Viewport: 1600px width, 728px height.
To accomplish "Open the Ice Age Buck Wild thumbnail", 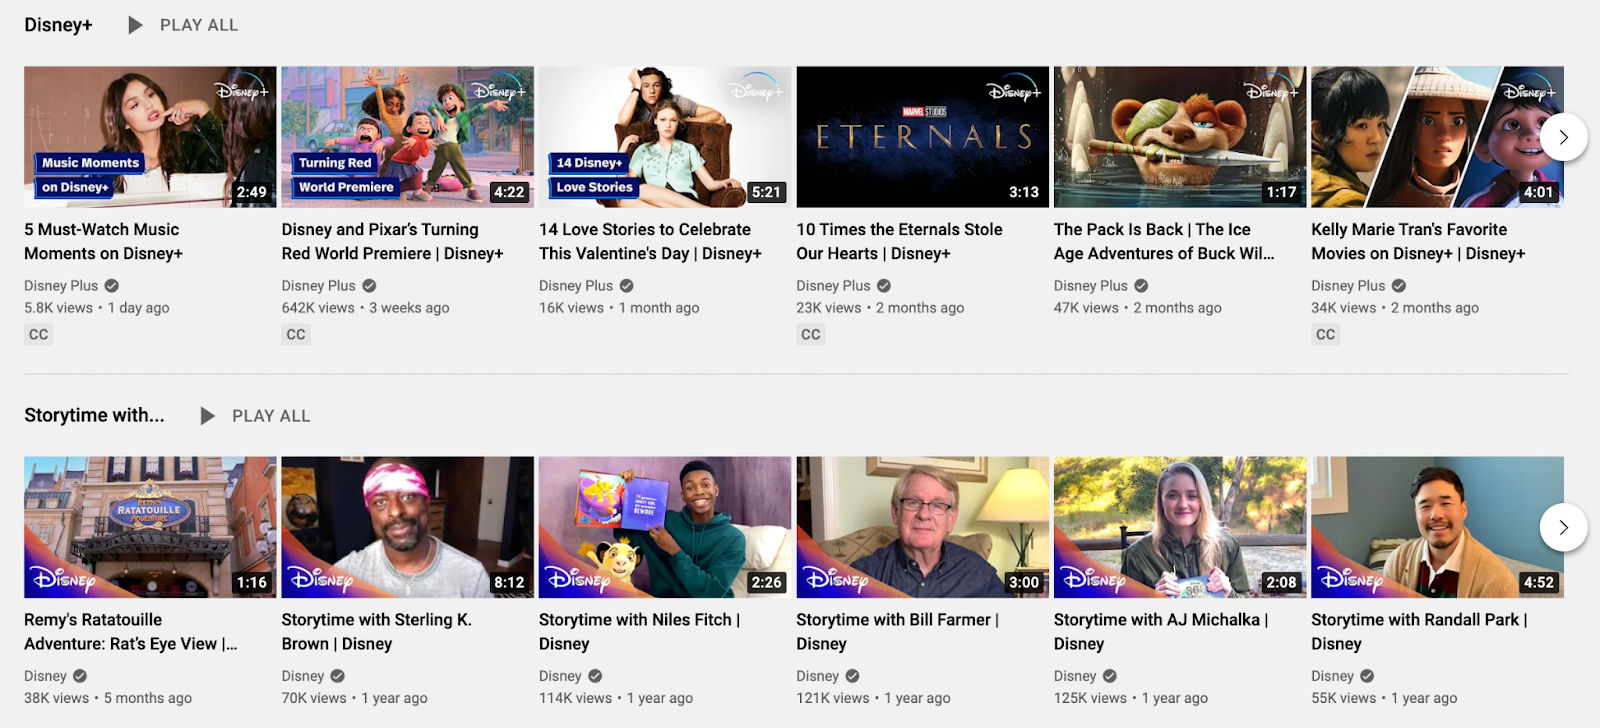I will pyautogui.click(x=1180, y=137).
